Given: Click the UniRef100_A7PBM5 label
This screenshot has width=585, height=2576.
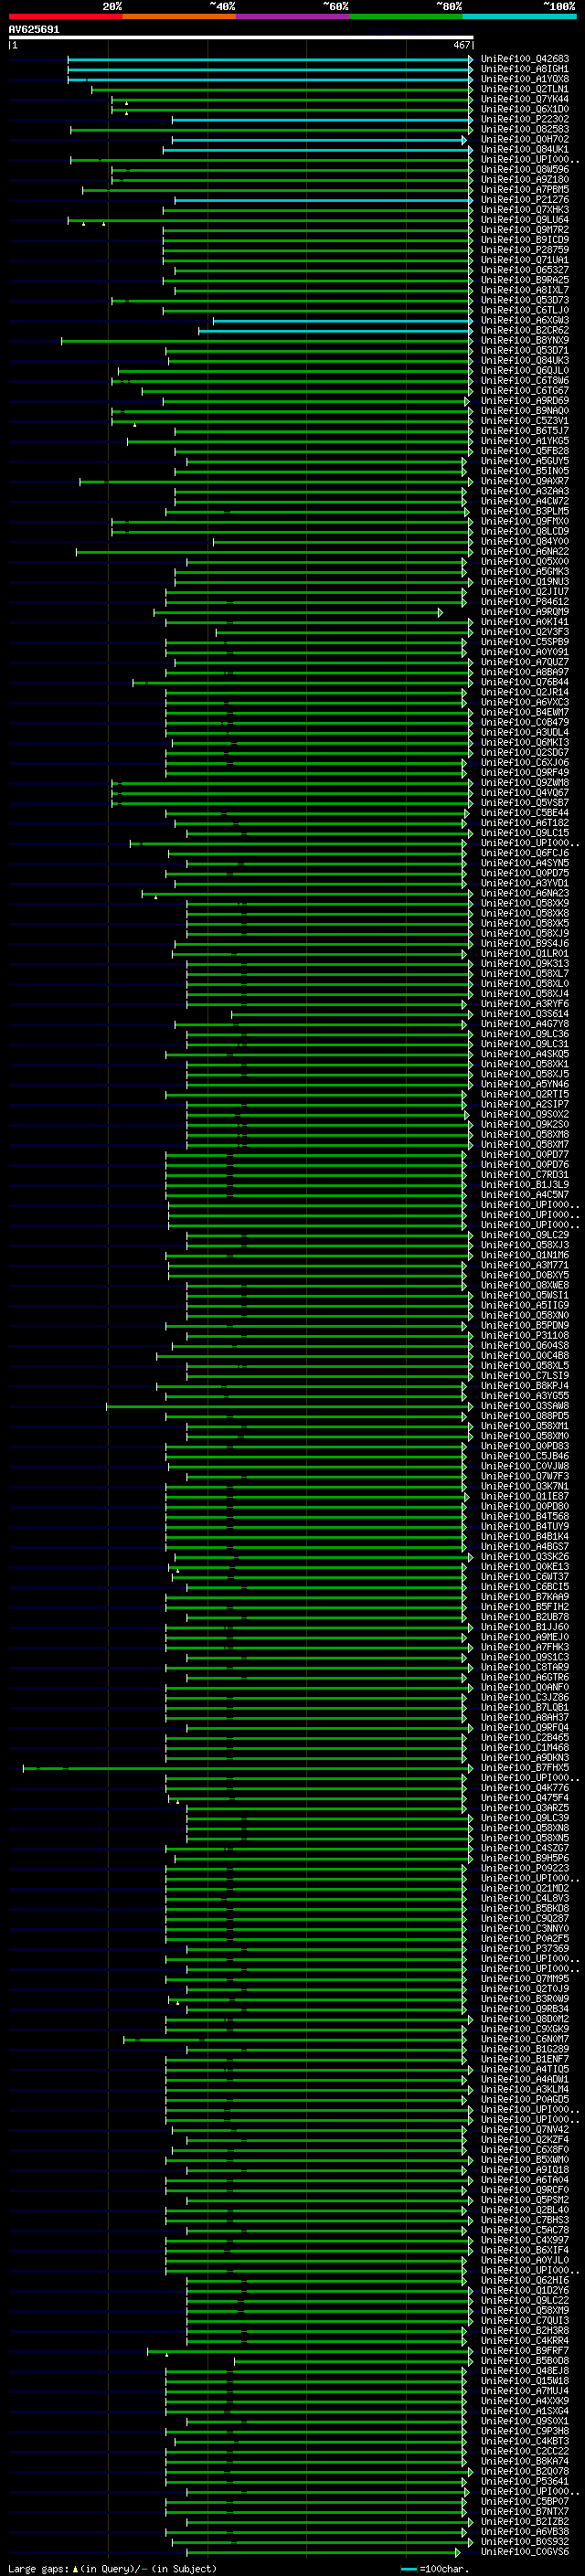Looking at the screenshot, I should coord(525,189).
